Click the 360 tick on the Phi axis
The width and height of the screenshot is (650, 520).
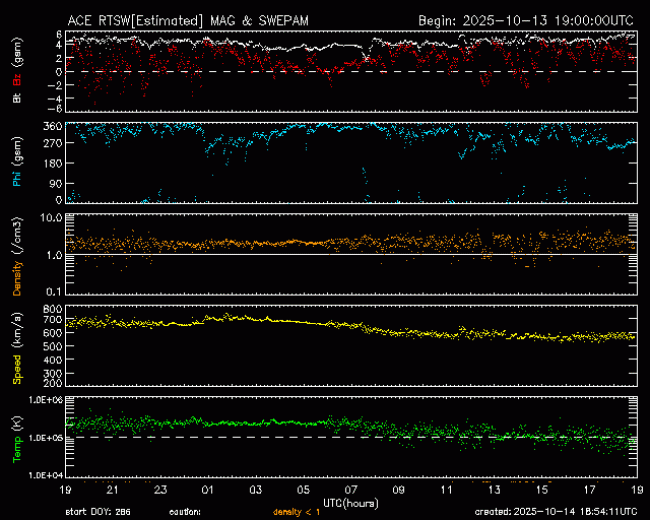pyautogui.click(x=53, y=127)
